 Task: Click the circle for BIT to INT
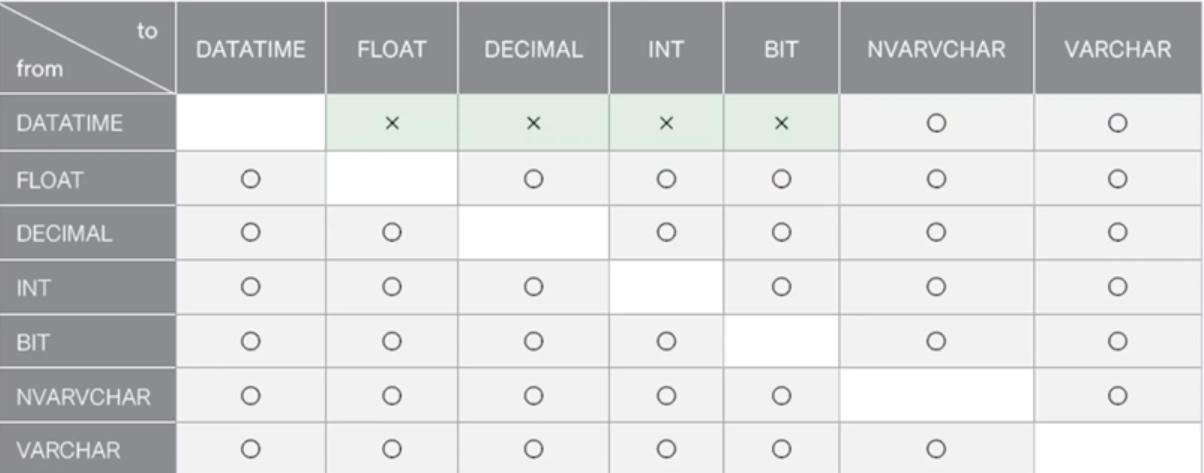(x=666, y=341)
